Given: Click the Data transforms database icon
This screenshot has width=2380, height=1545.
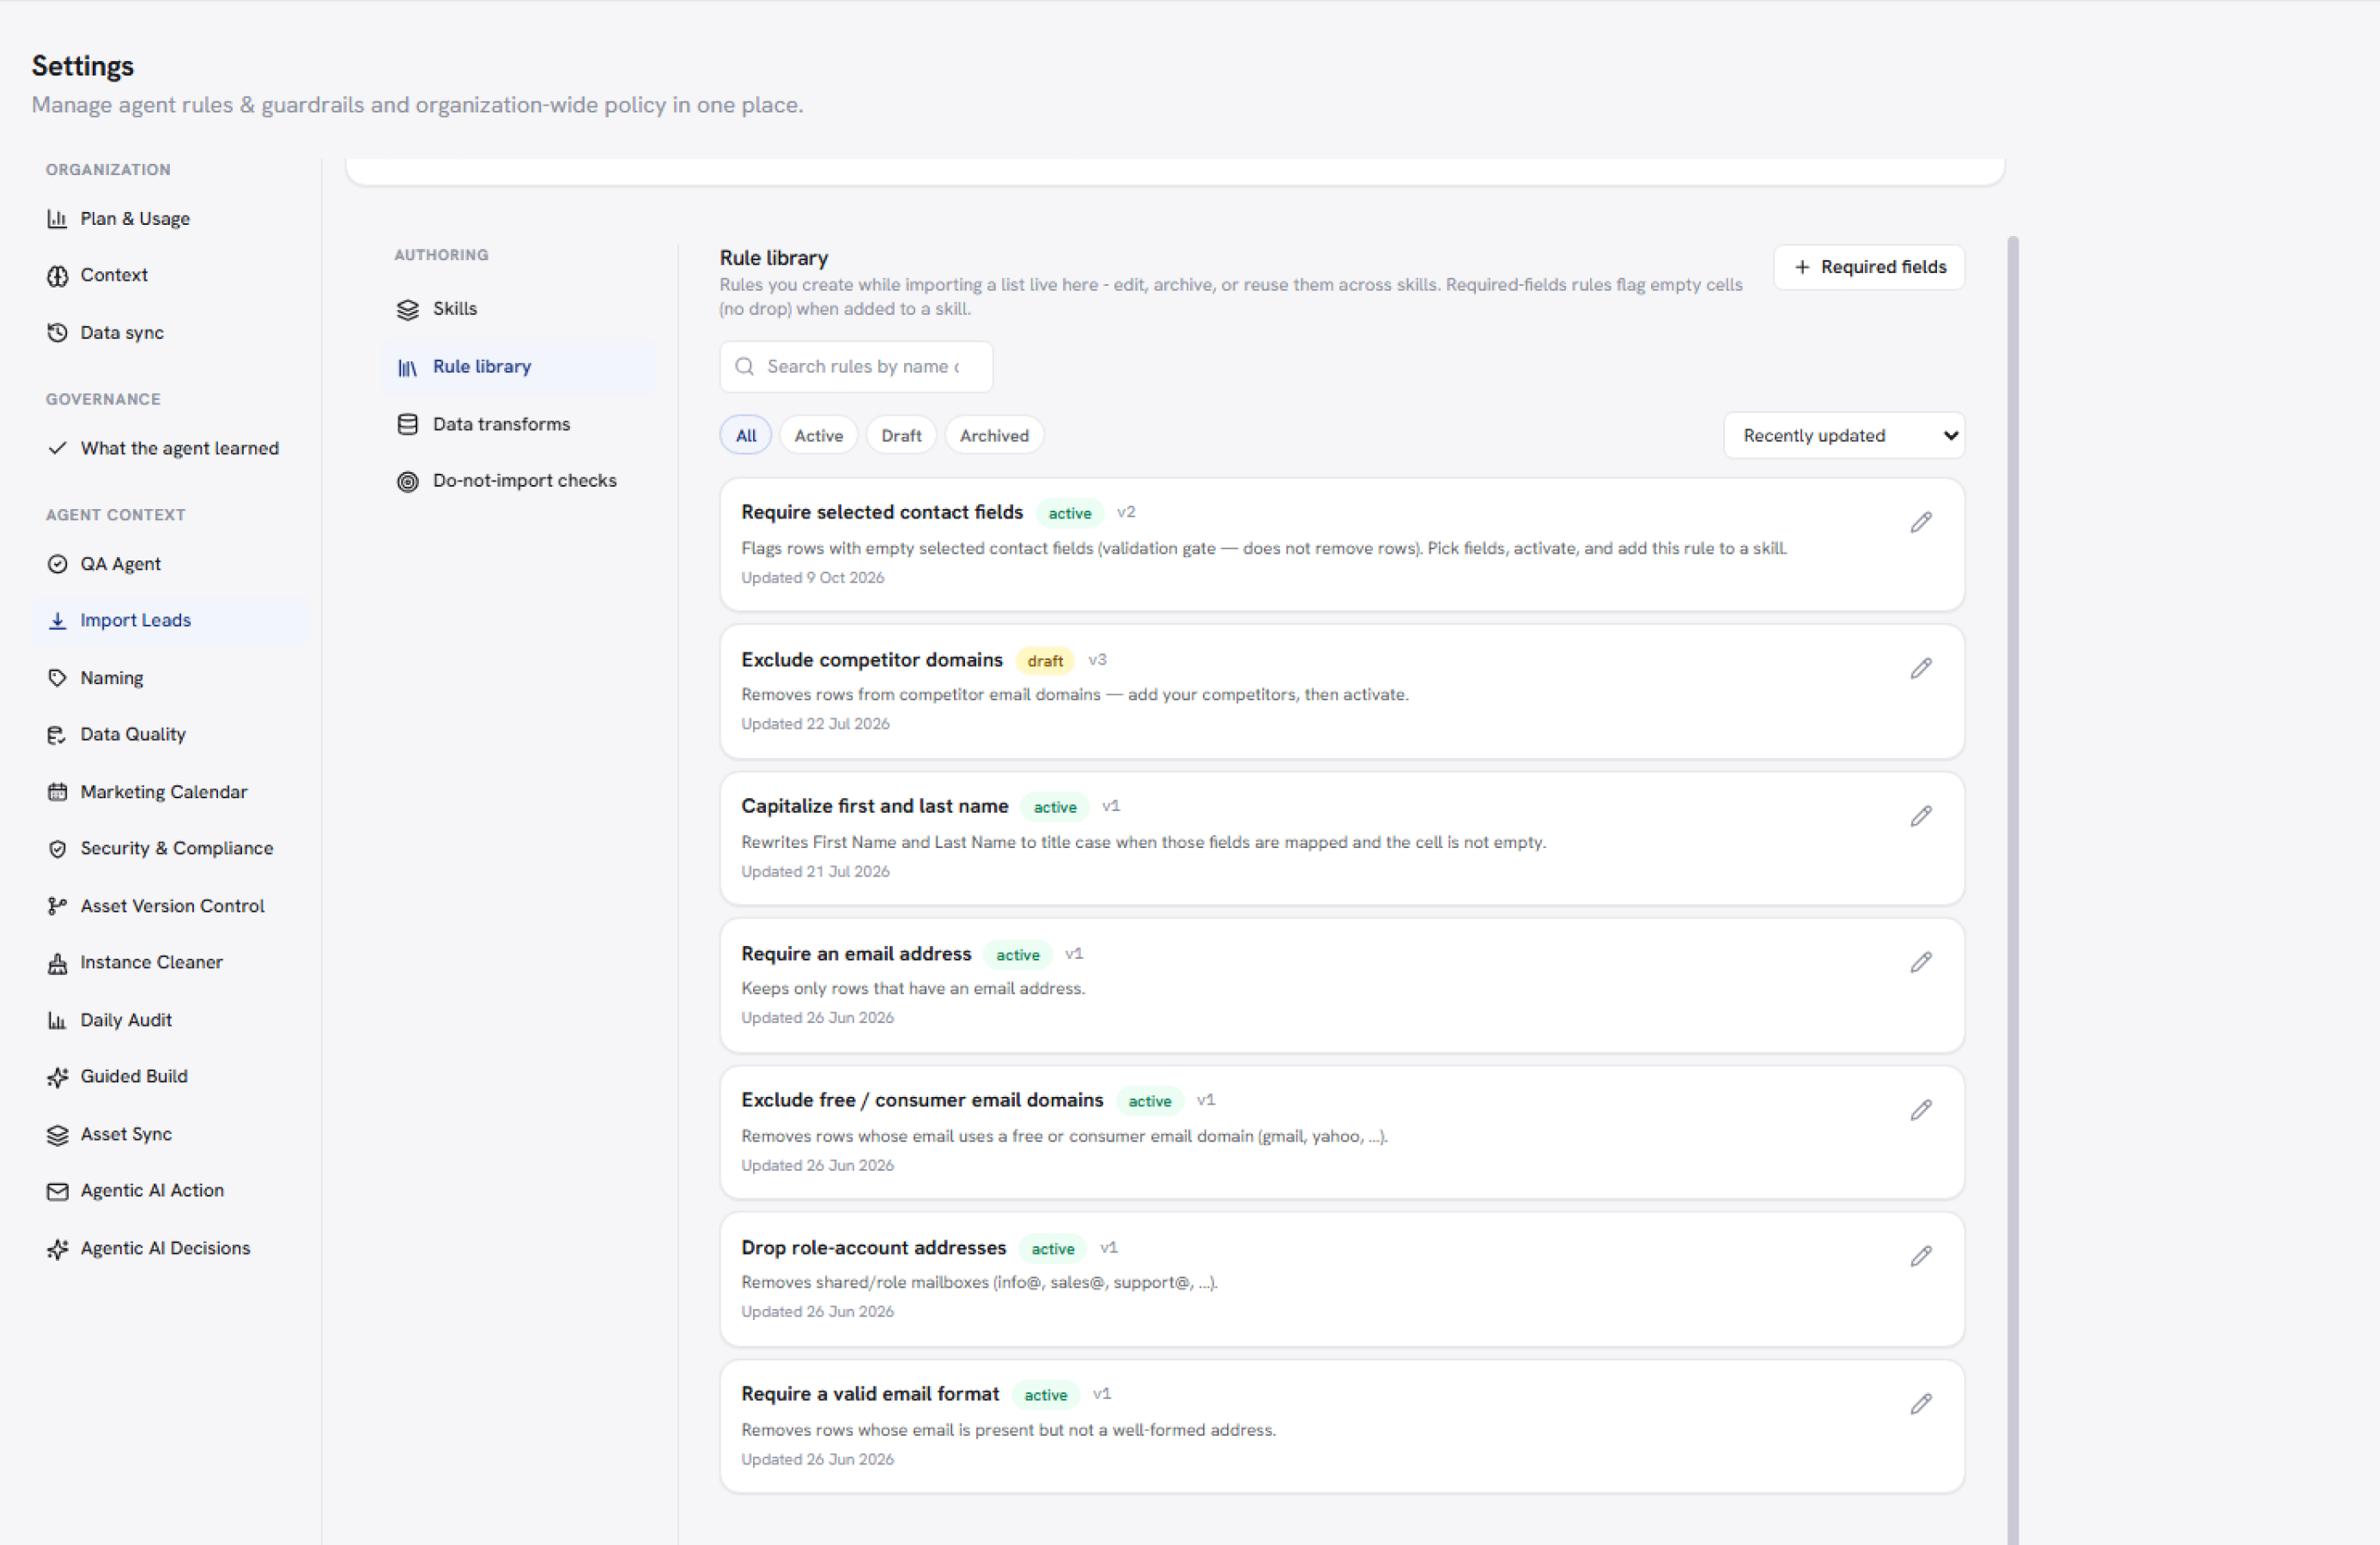Looking at the screenshot, I should pyautogui.click(x=407, y=424).
